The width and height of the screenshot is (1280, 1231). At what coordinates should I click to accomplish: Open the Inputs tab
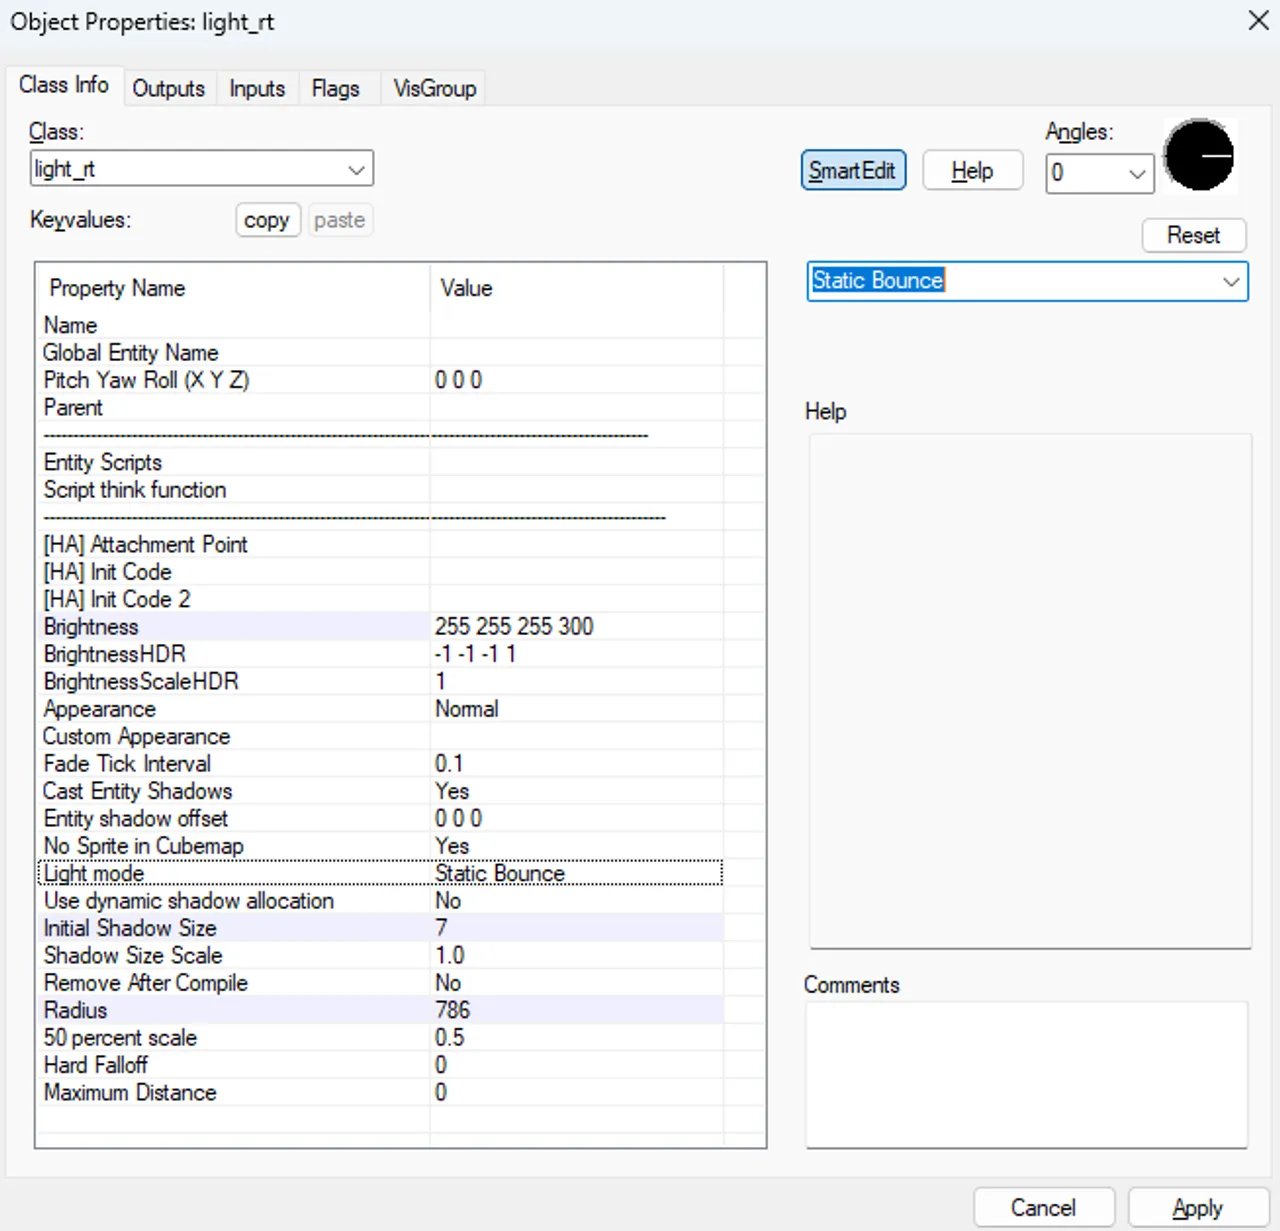tap(257, 89)
